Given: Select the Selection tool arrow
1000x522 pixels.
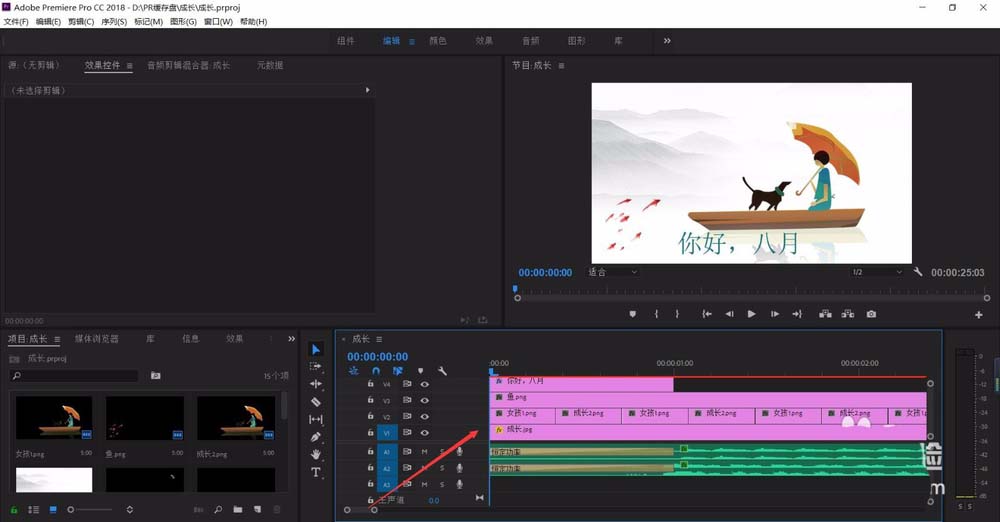Looking at the screenshot, I should click(x=316, y=349).
